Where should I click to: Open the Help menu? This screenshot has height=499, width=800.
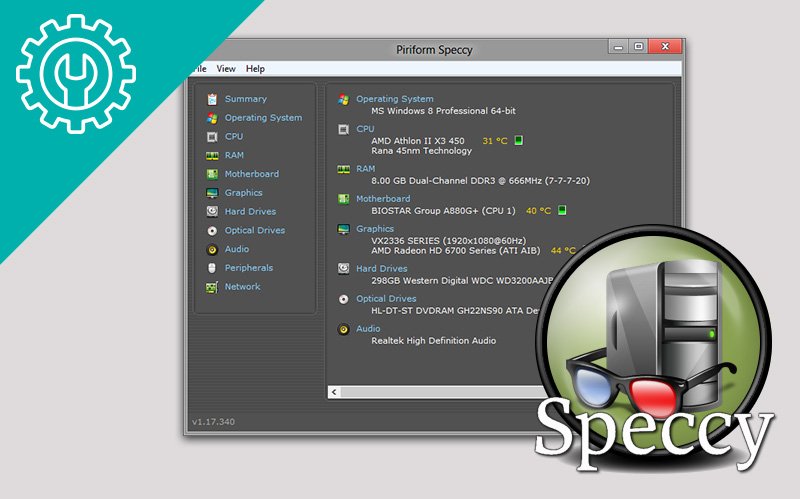click(255, 69)
